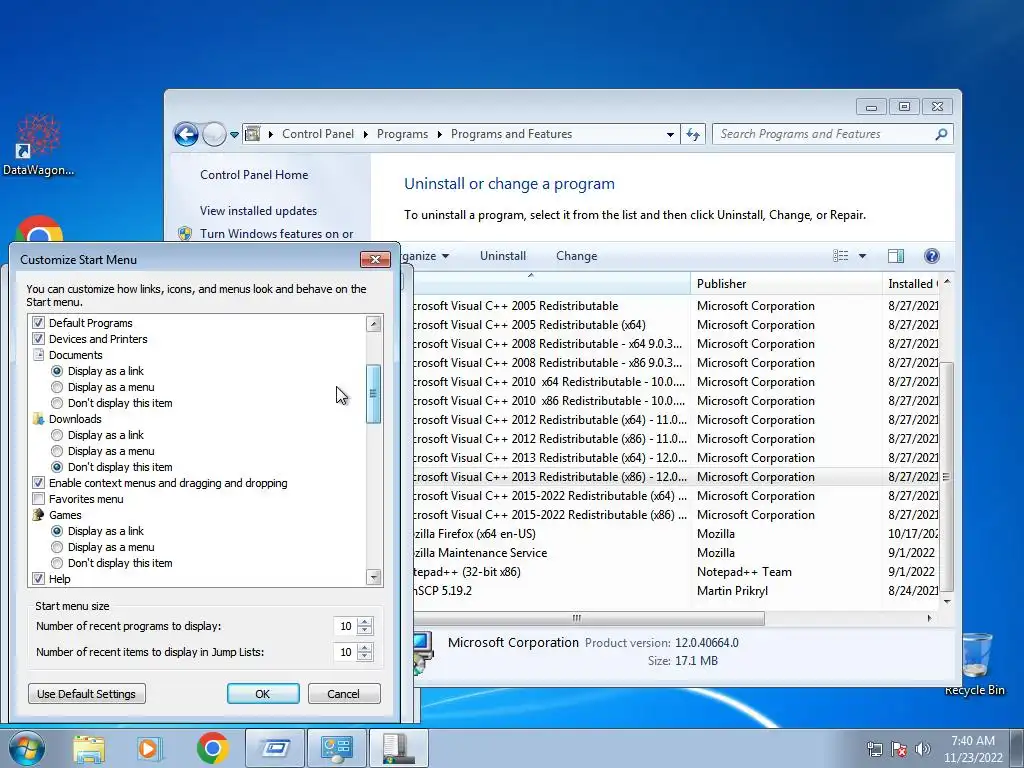1024x768 pixels.
Task: Click Change in the toolbar
Action: [577, 256]
